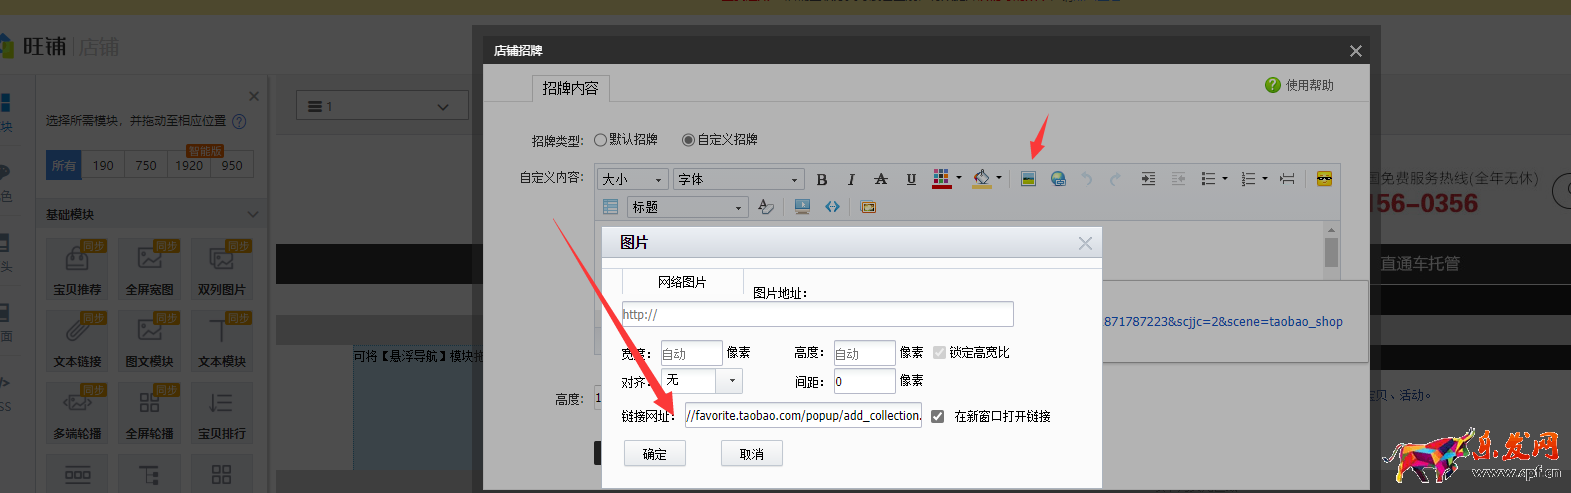Image resolution: width=1571 pixels, height=493 pixels.
Task: Click the insert image icon in editor toolbar
Action: 1028,179
